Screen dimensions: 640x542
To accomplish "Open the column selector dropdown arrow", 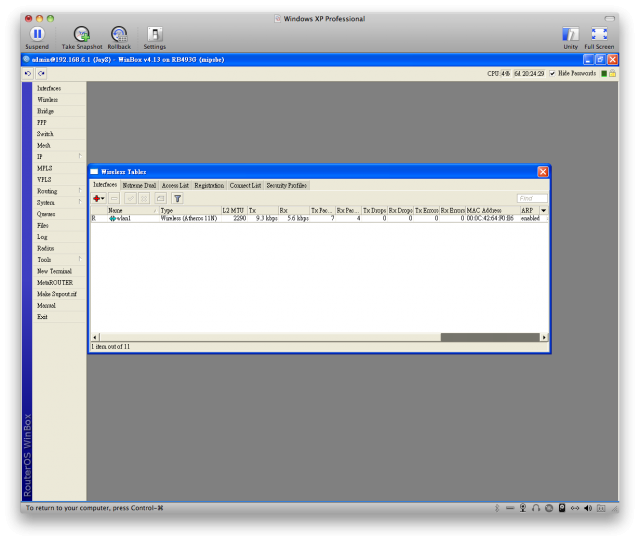I will point(544,210).
